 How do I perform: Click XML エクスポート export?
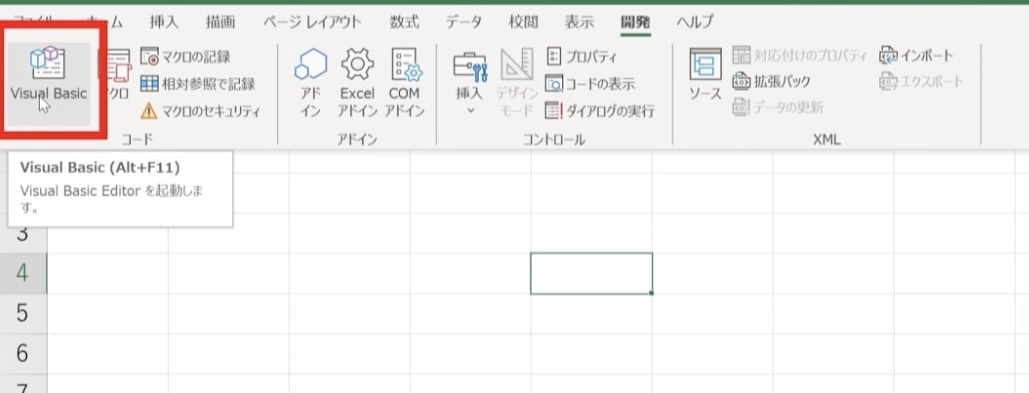(x=921, y=81)
